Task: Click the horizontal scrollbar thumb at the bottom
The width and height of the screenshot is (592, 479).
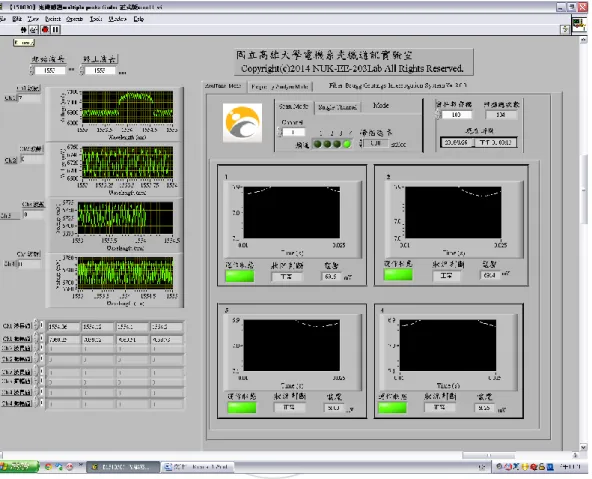Action: point(489,456)
